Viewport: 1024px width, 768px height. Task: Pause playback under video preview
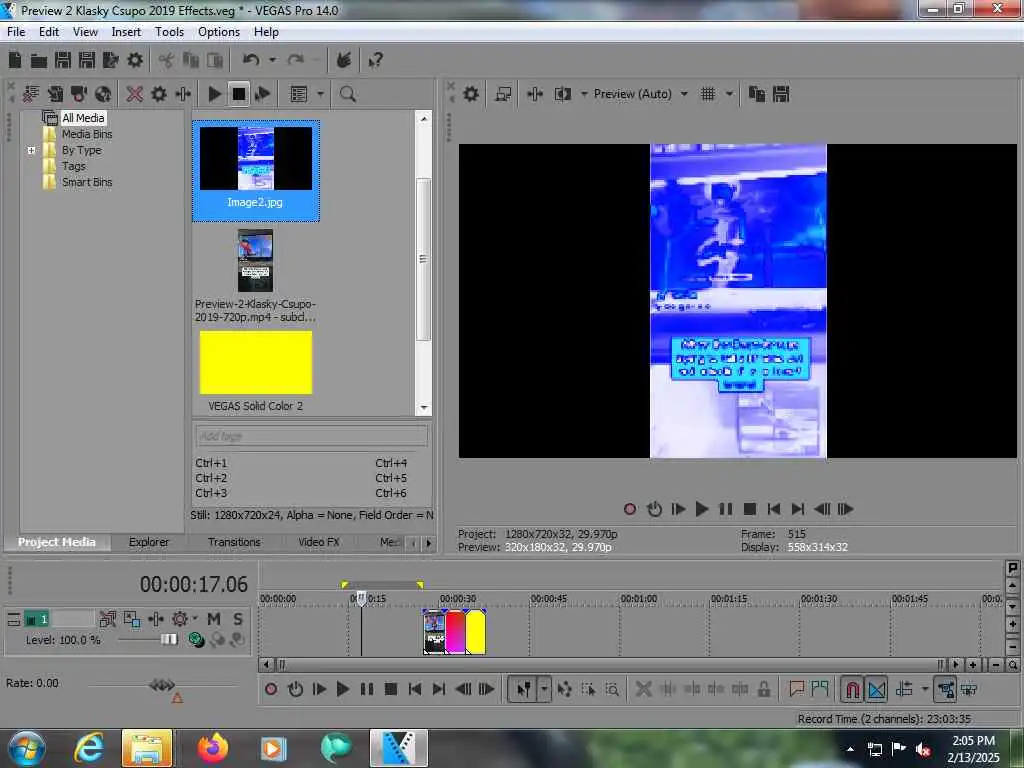coord(726,509)
